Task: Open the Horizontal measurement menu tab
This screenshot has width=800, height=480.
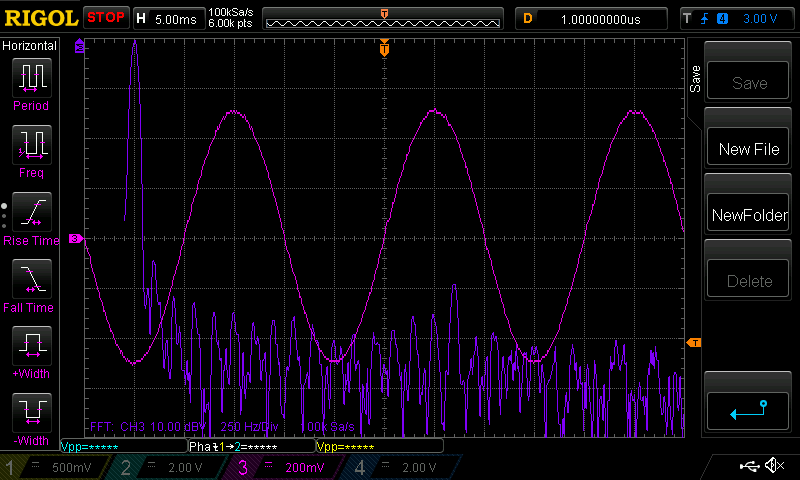Action: (30, 46)
